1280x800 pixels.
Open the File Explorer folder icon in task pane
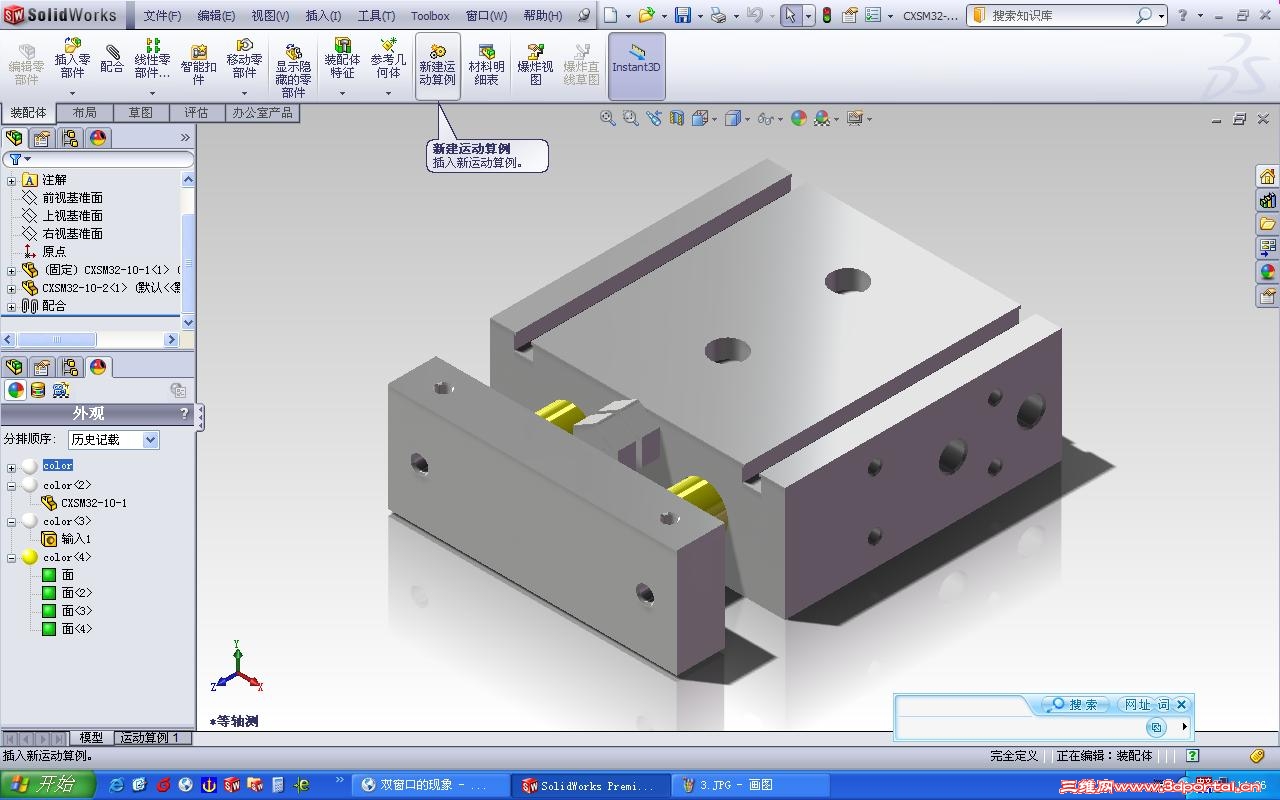pos(1267,224)
